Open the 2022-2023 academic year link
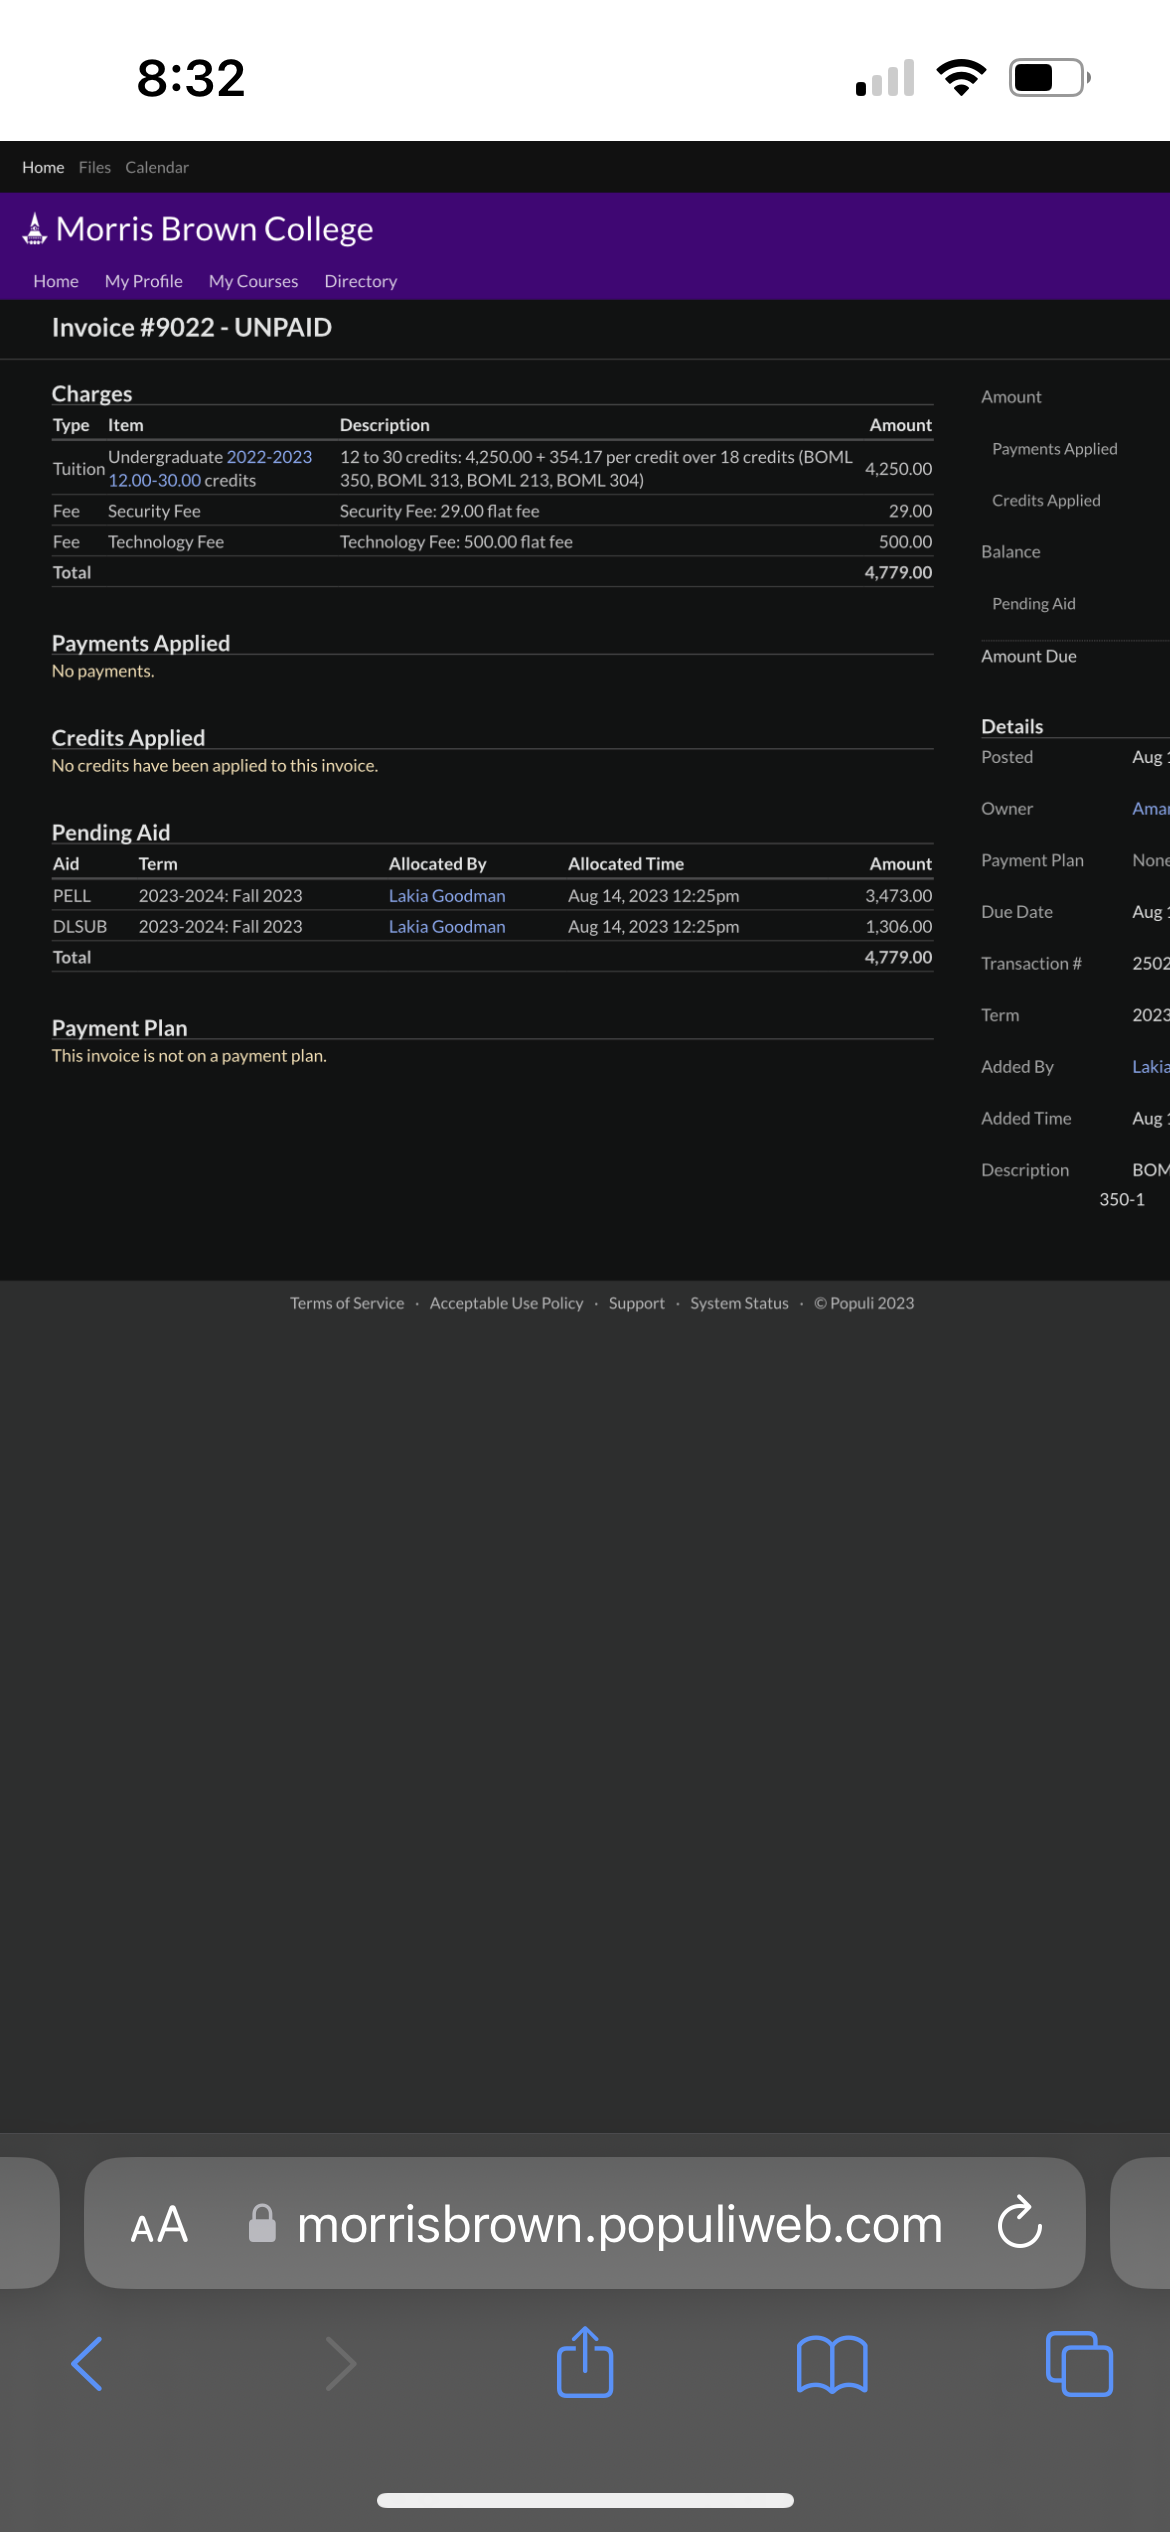Image resolution: width=1170 pixels, height=2532 pixels. (270, 457)
